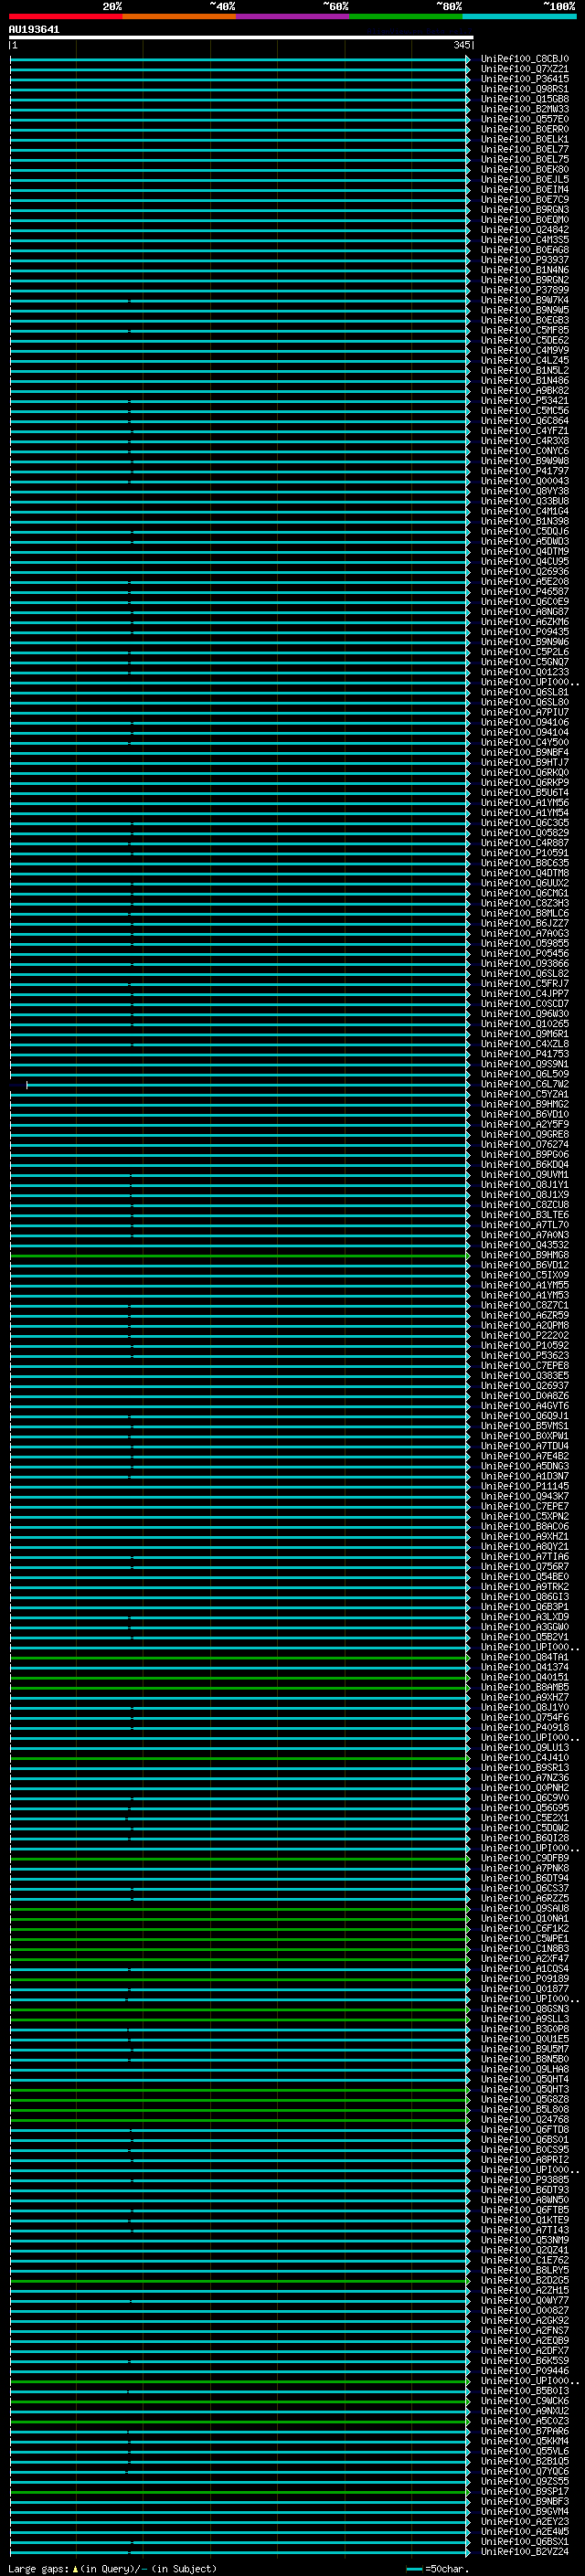Select the UniRef100_C8CBJ0 hit label
585x2576 pixels.
pyautogui.click(x=524, y=59)
